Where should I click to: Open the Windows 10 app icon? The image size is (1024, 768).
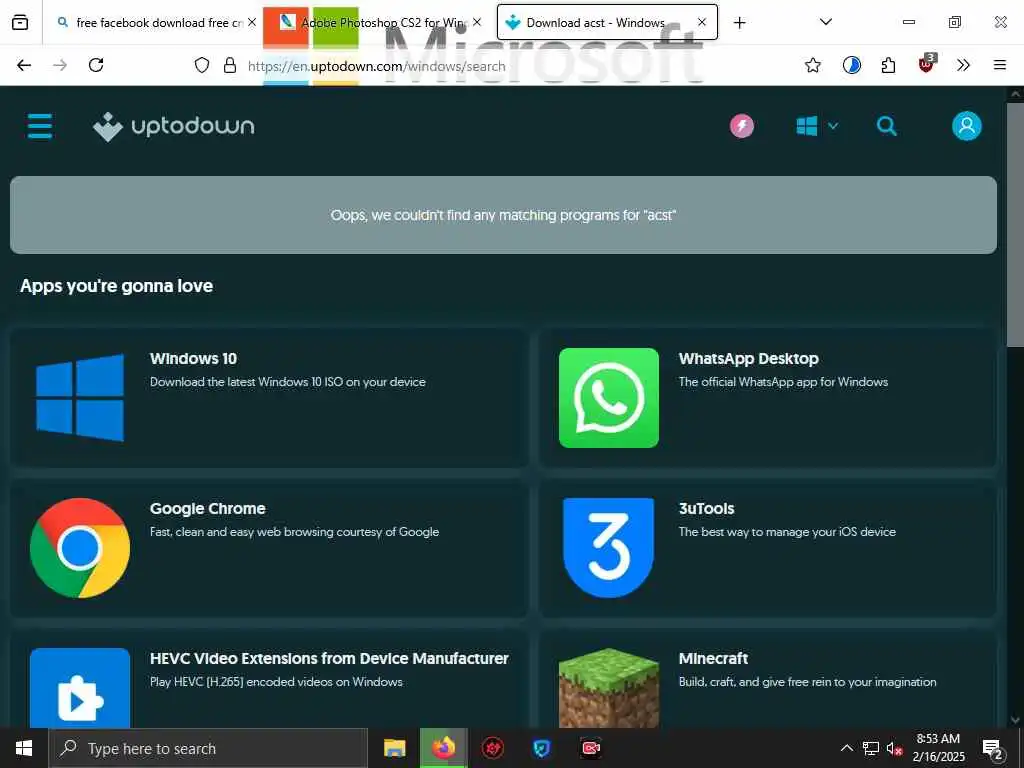pyautogui.click(x=80, y=398)
